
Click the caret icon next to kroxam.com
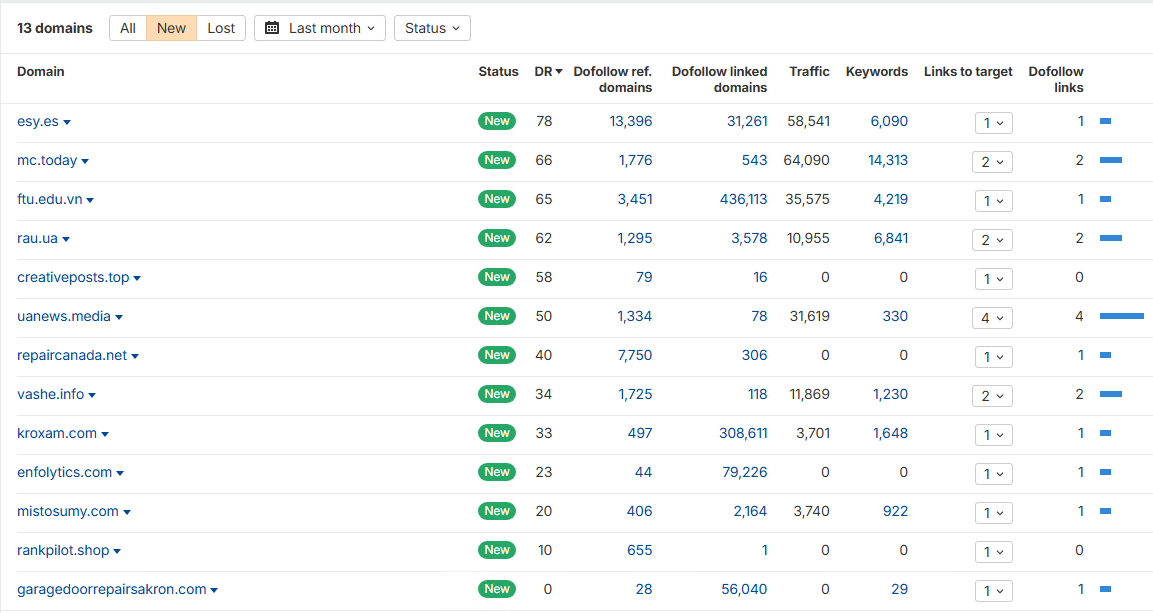pyautogui.click(x=105, y=434)
